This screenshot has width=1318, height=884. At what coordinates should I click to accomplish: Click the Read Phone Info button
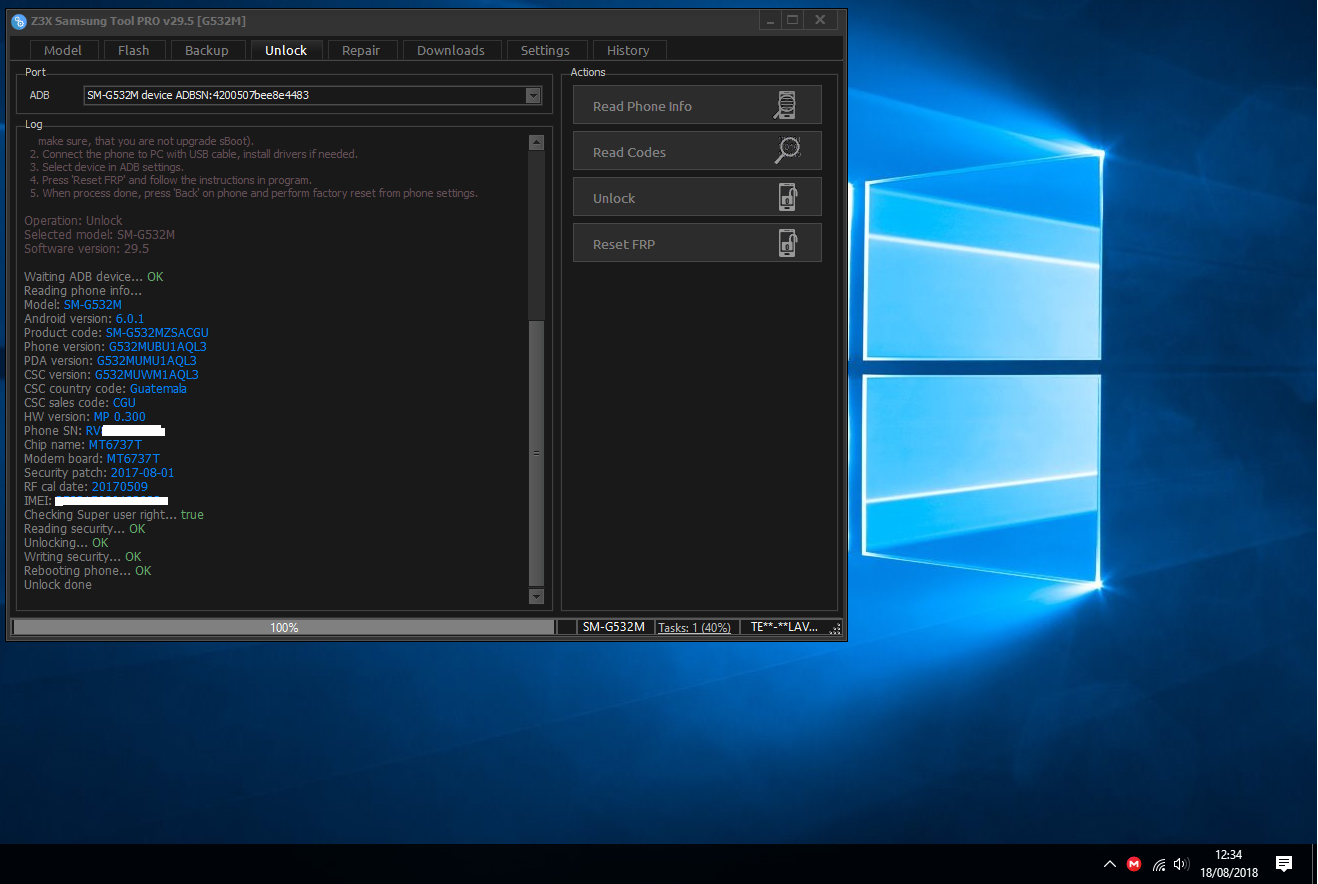tap(697, 105)
